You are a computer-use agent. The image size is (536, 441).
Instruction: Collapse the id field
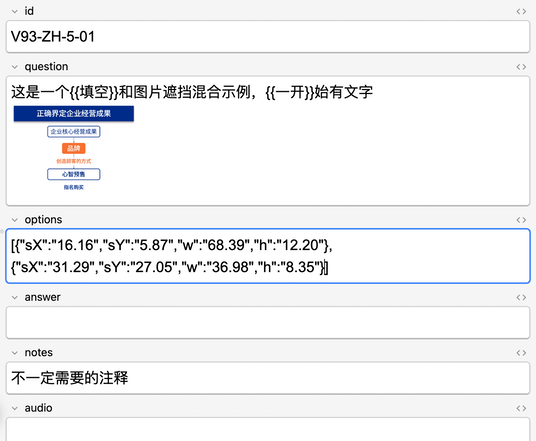(x=15, y=12)
